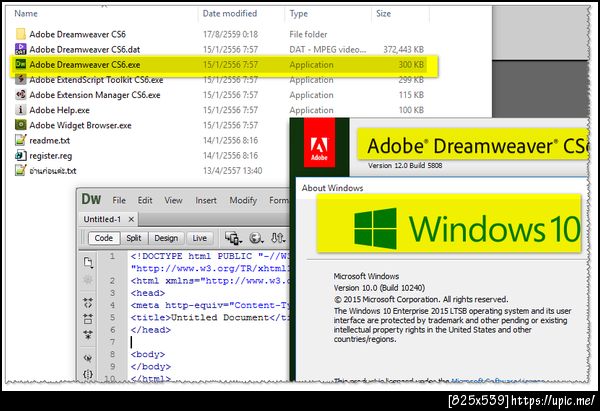Close the Untitled-1 document tab
The width and height of the screenshot is (600, 411).
point(131,219)
